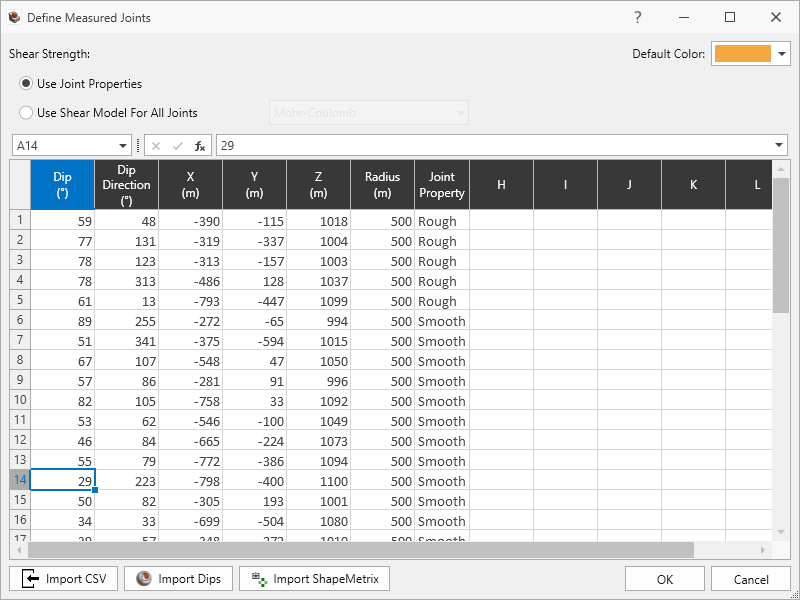Open the Mohr-Coulomb shear model dropdown

368,113
